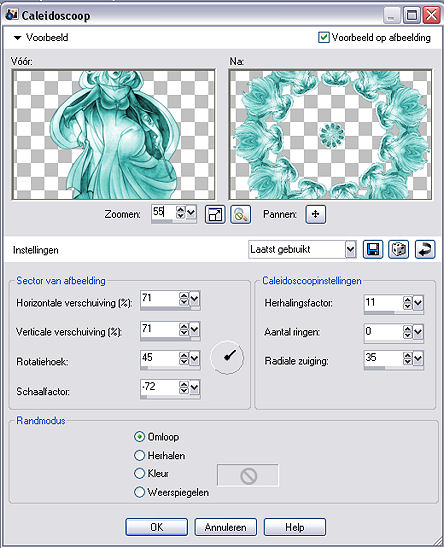
Task: Select the Weerspiegelen edge mode
Action: [139, 492]
